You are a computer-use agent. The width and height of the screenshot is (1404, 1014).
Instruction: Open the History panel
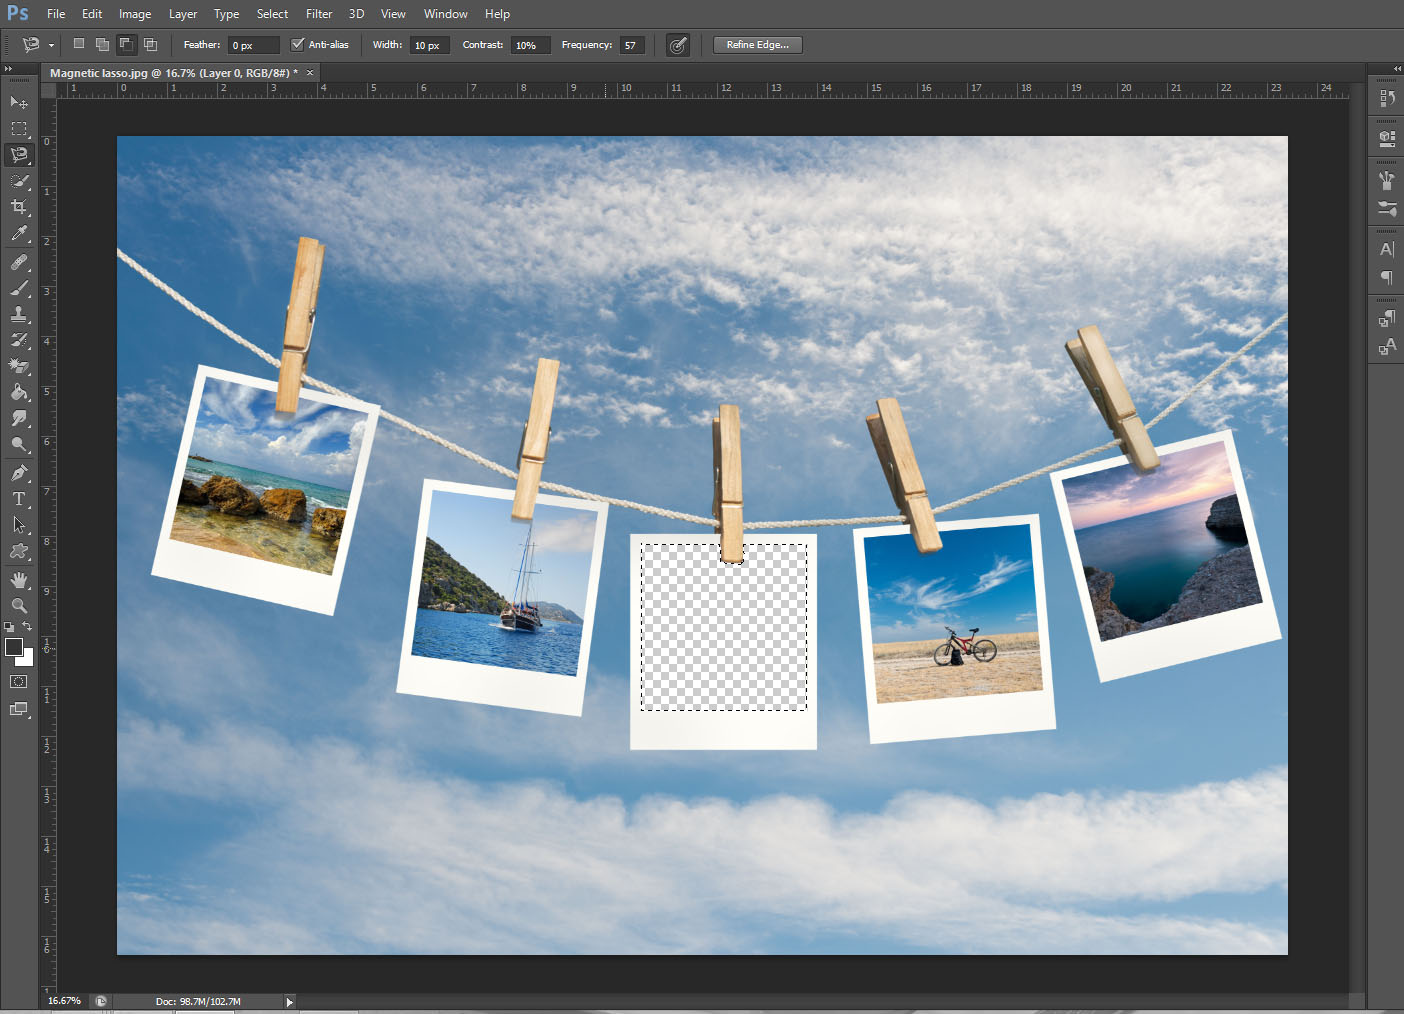coord(1385,97)
